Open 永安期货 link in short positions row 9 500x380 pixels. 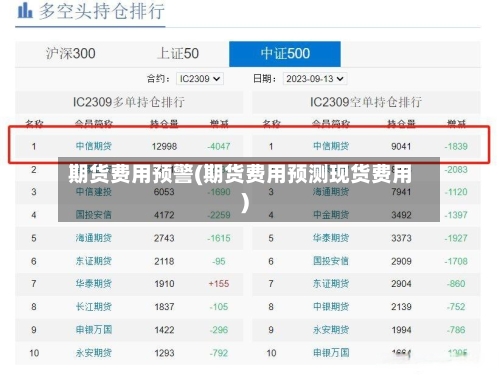pyautogui.click(x=331, y=330)
